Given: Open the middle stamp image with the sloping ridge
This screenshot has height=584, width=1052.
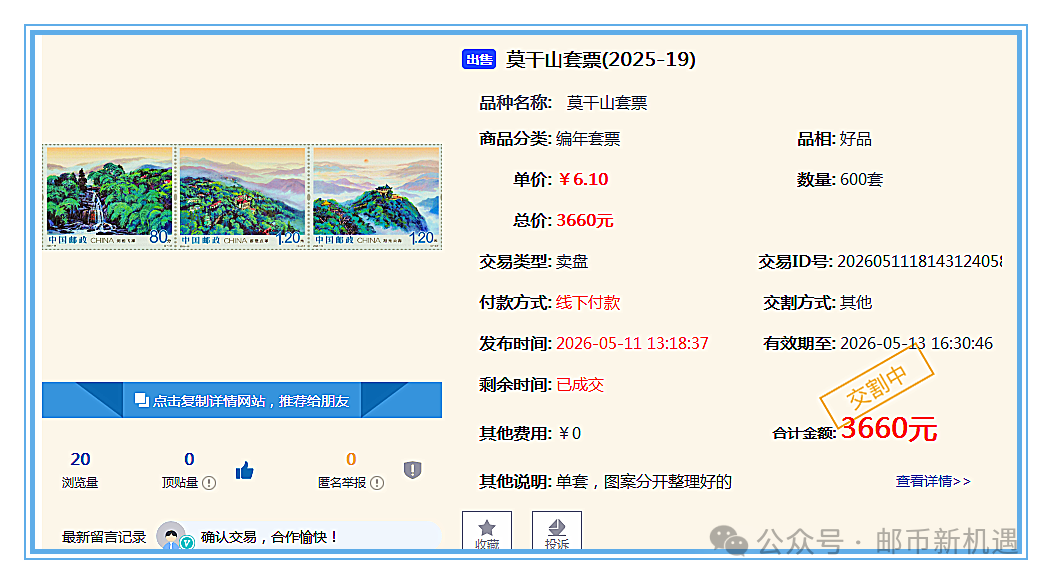Looking at the screenshot, I should coord(242,197).
